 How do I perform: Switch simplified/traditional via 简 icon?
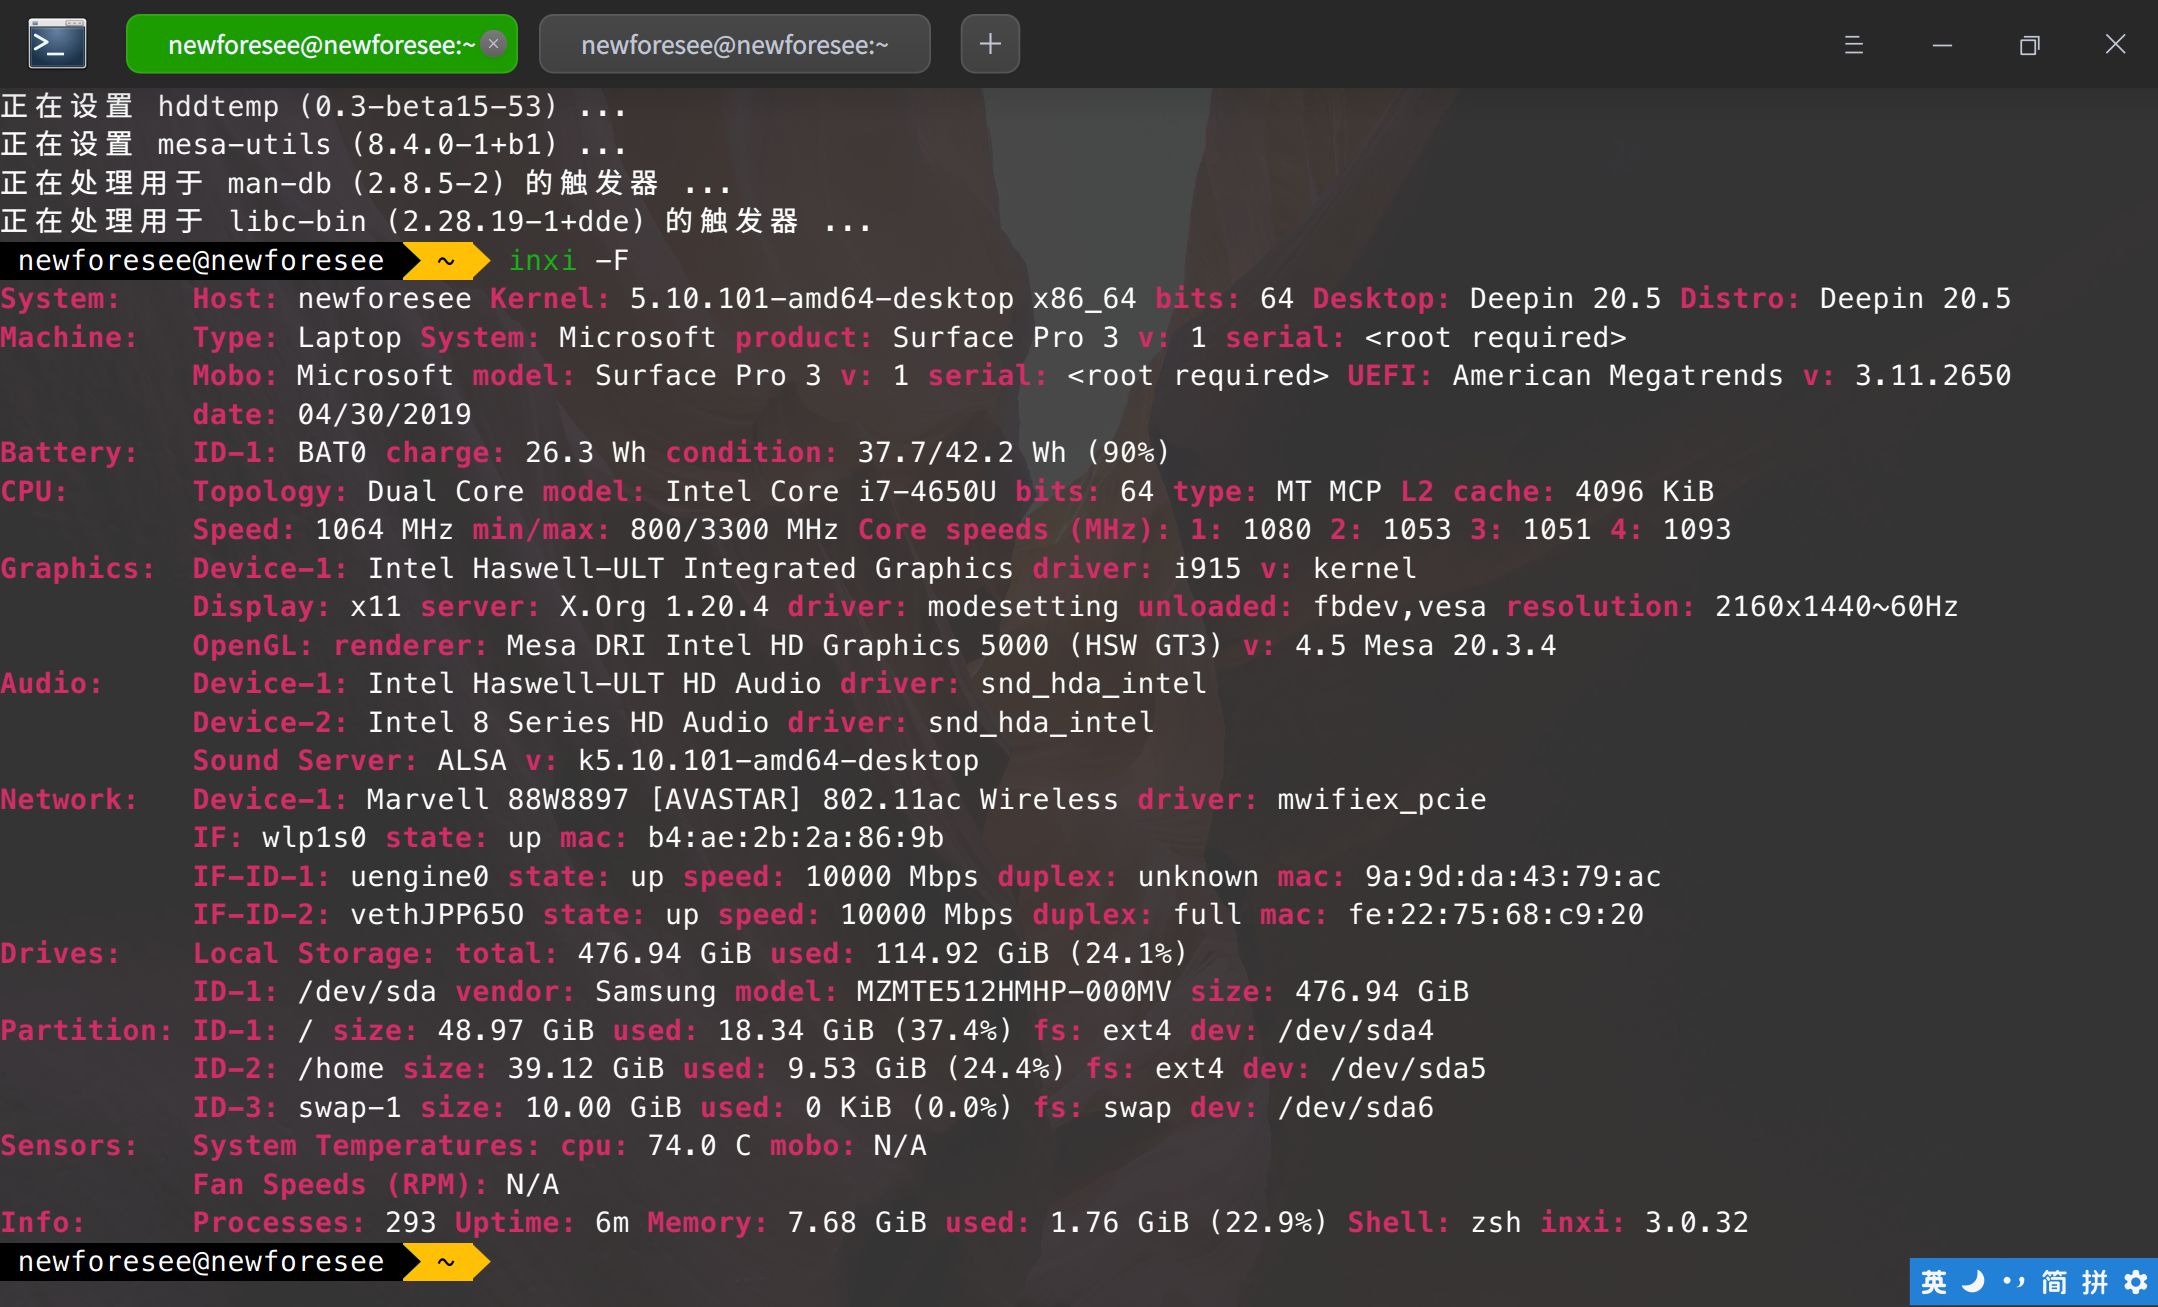click(2053, 1282)
